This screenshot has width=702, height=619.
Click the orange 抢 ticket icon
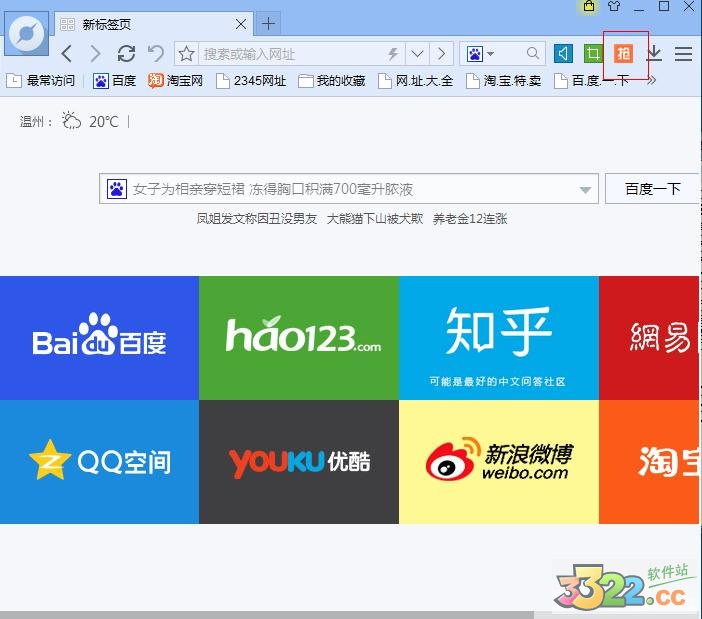[623, 54]
